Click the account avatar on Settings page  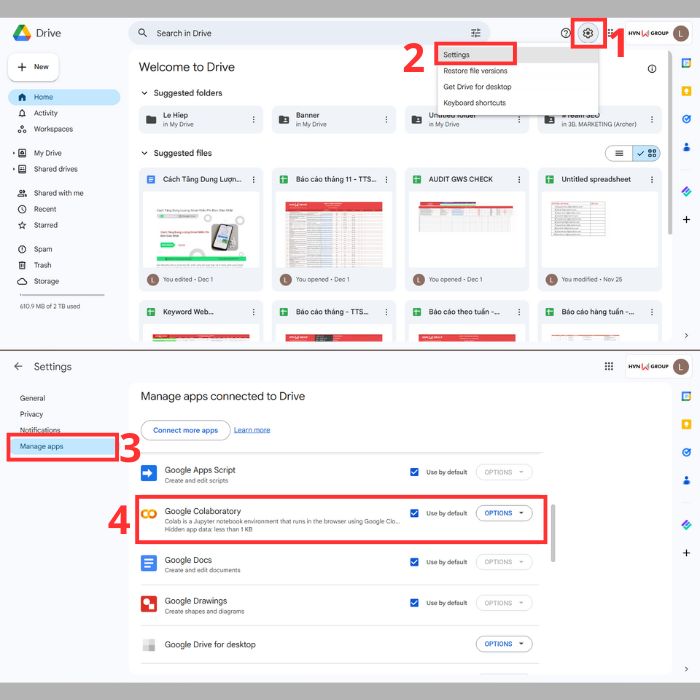point(681,367)
